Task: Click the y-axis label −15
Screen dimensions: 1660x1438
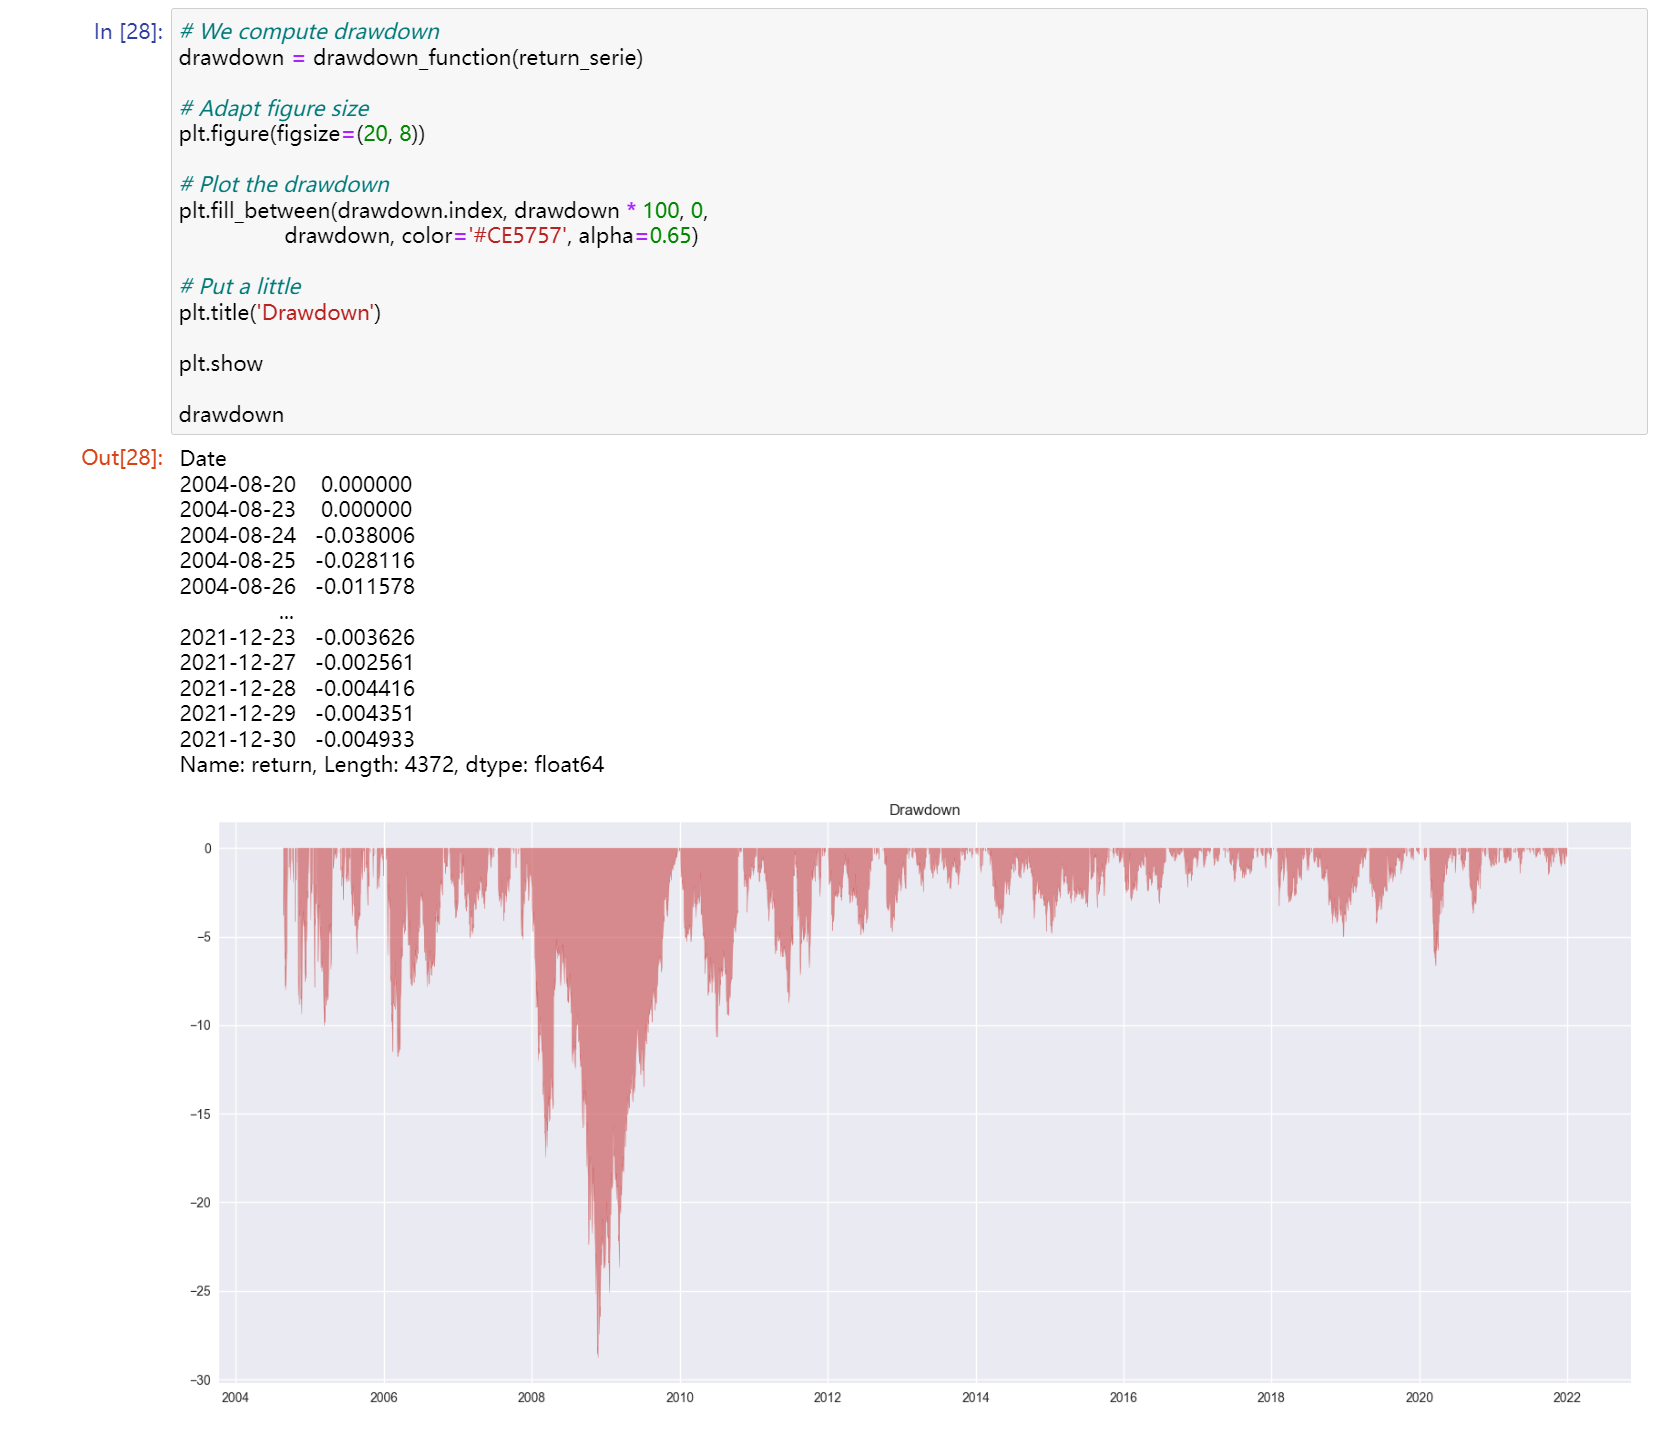Action: click(x=201, y=1115)
